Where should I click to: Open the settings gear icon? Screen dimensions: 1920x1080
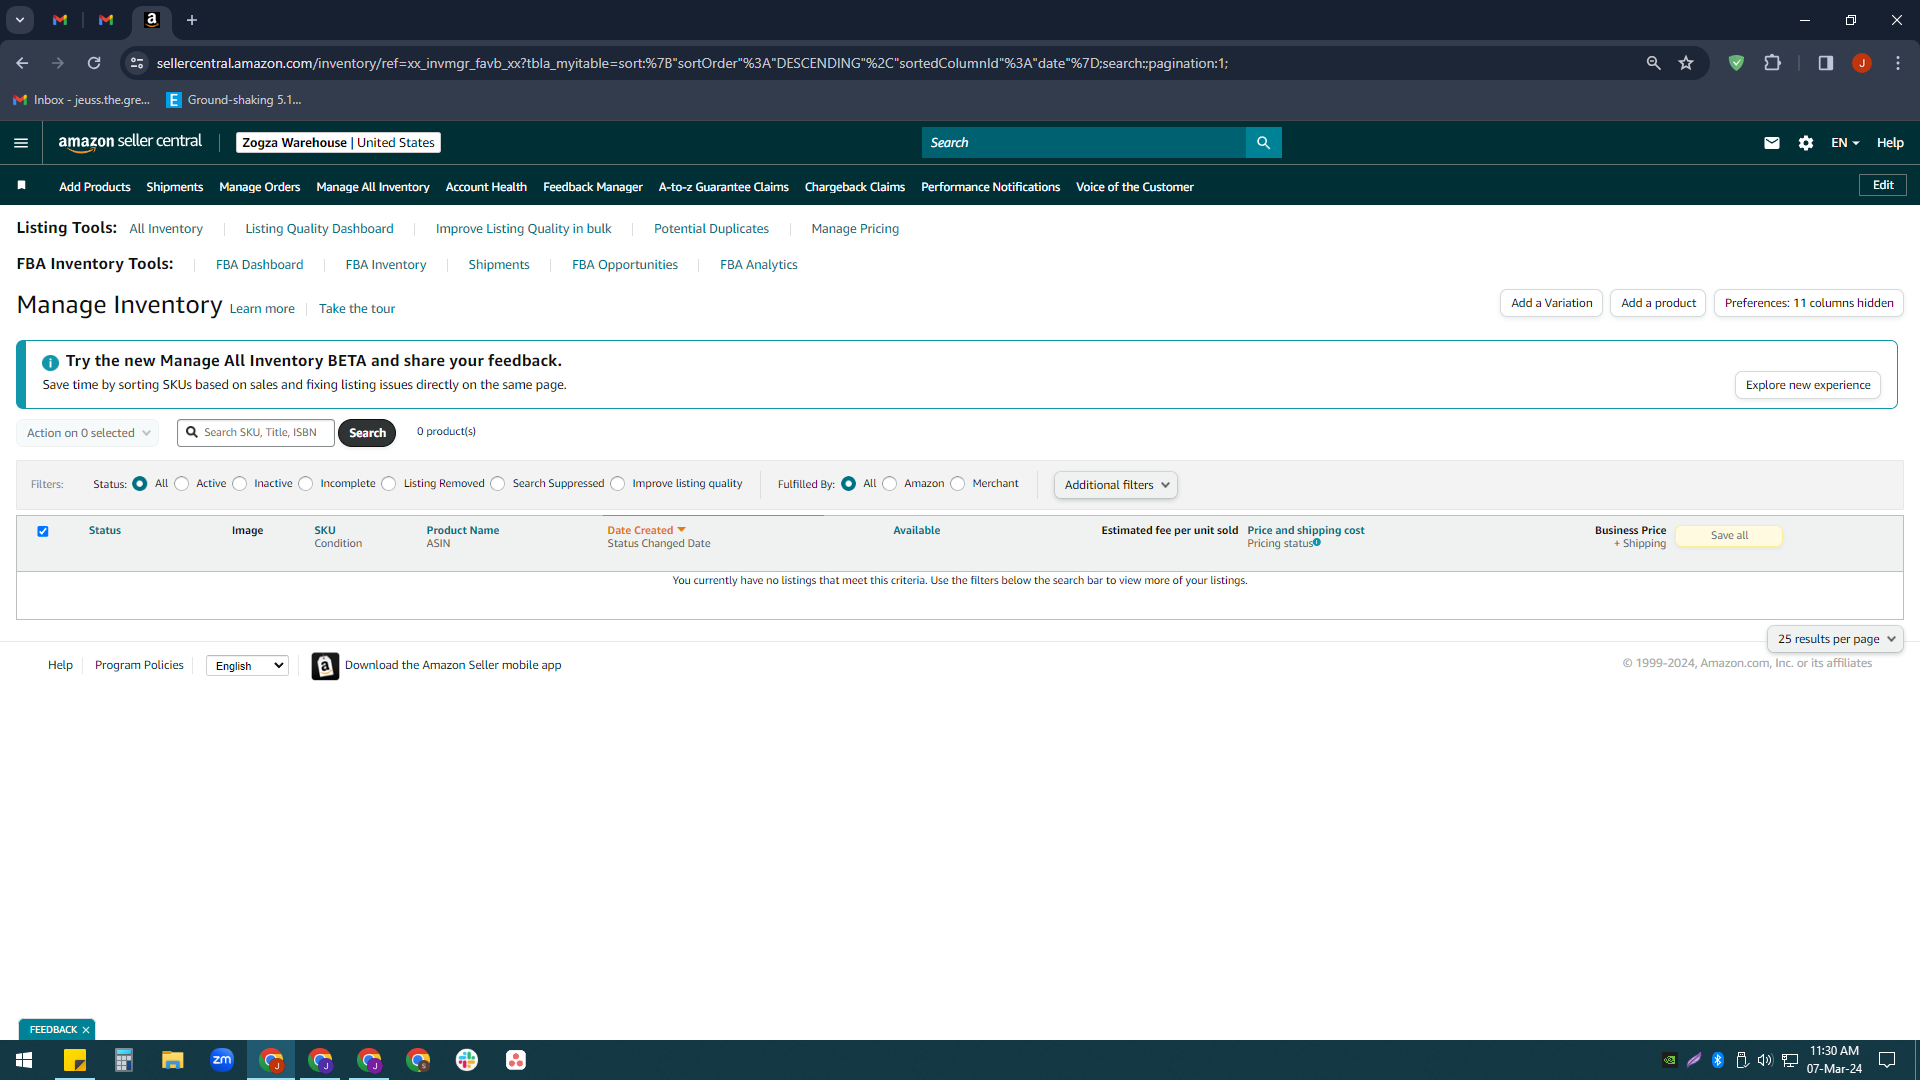(x=1805, y=143)
